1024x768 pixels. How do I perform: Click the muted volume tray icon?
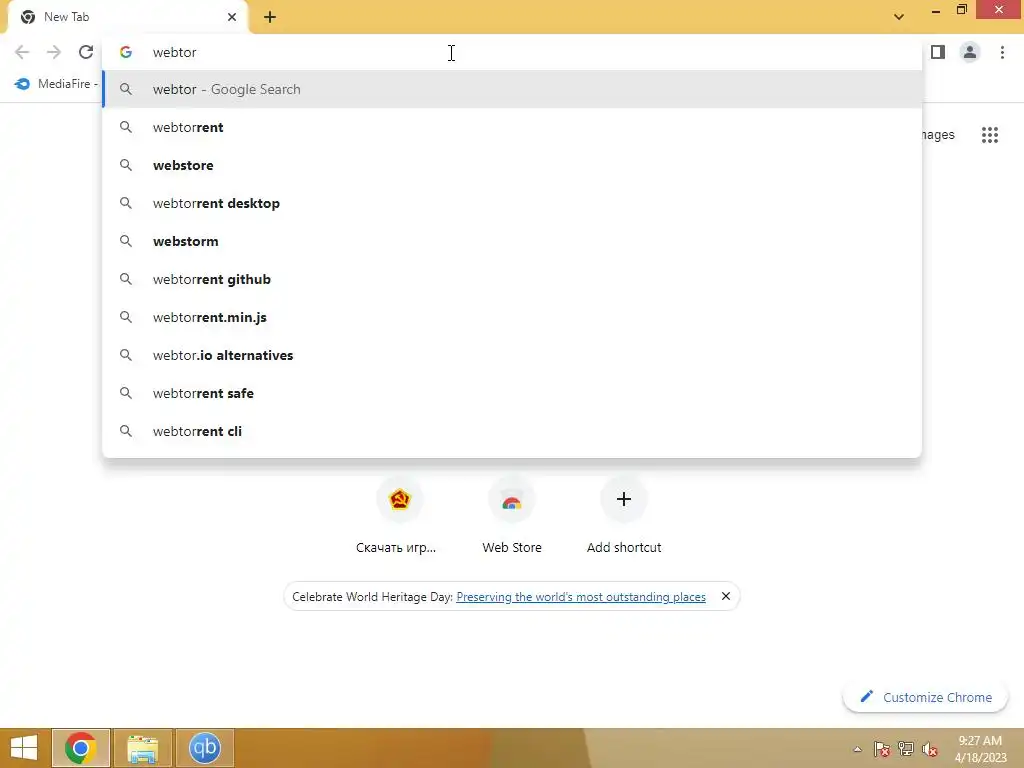tap(930, 749)
